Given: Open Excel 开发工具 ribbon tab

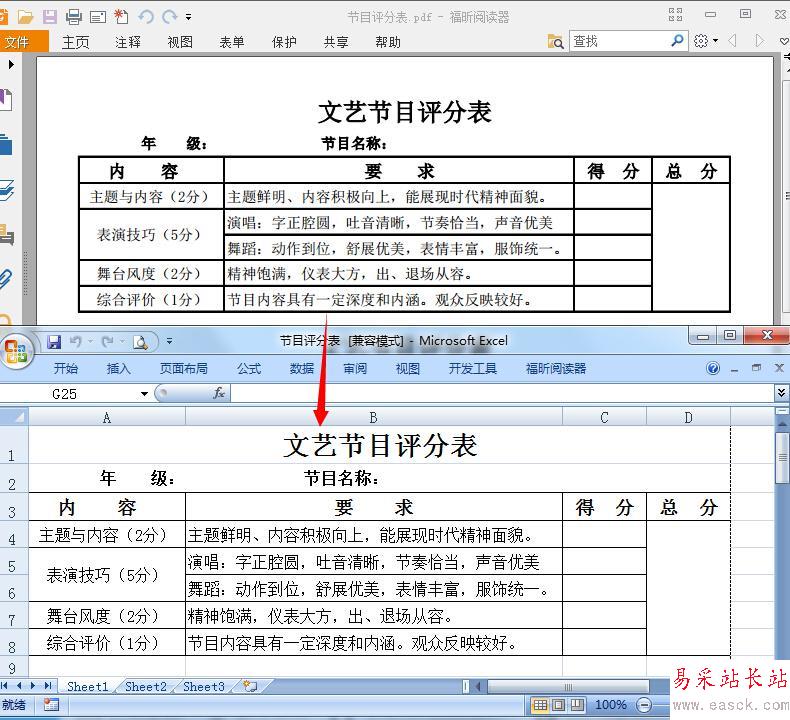Looking at the screenshot, I should tap(473, 369).
